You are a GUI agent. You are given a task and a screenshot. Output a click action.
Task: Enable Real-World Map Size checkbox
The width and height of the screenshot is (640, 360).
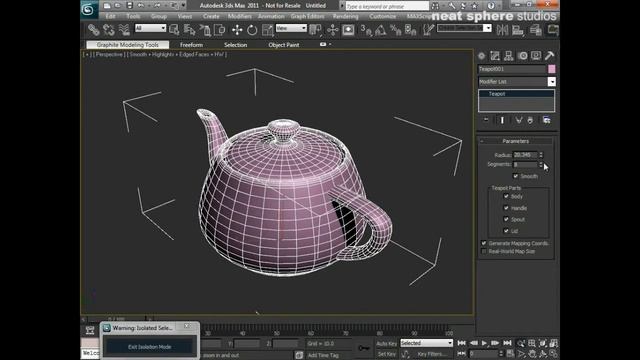484,251
